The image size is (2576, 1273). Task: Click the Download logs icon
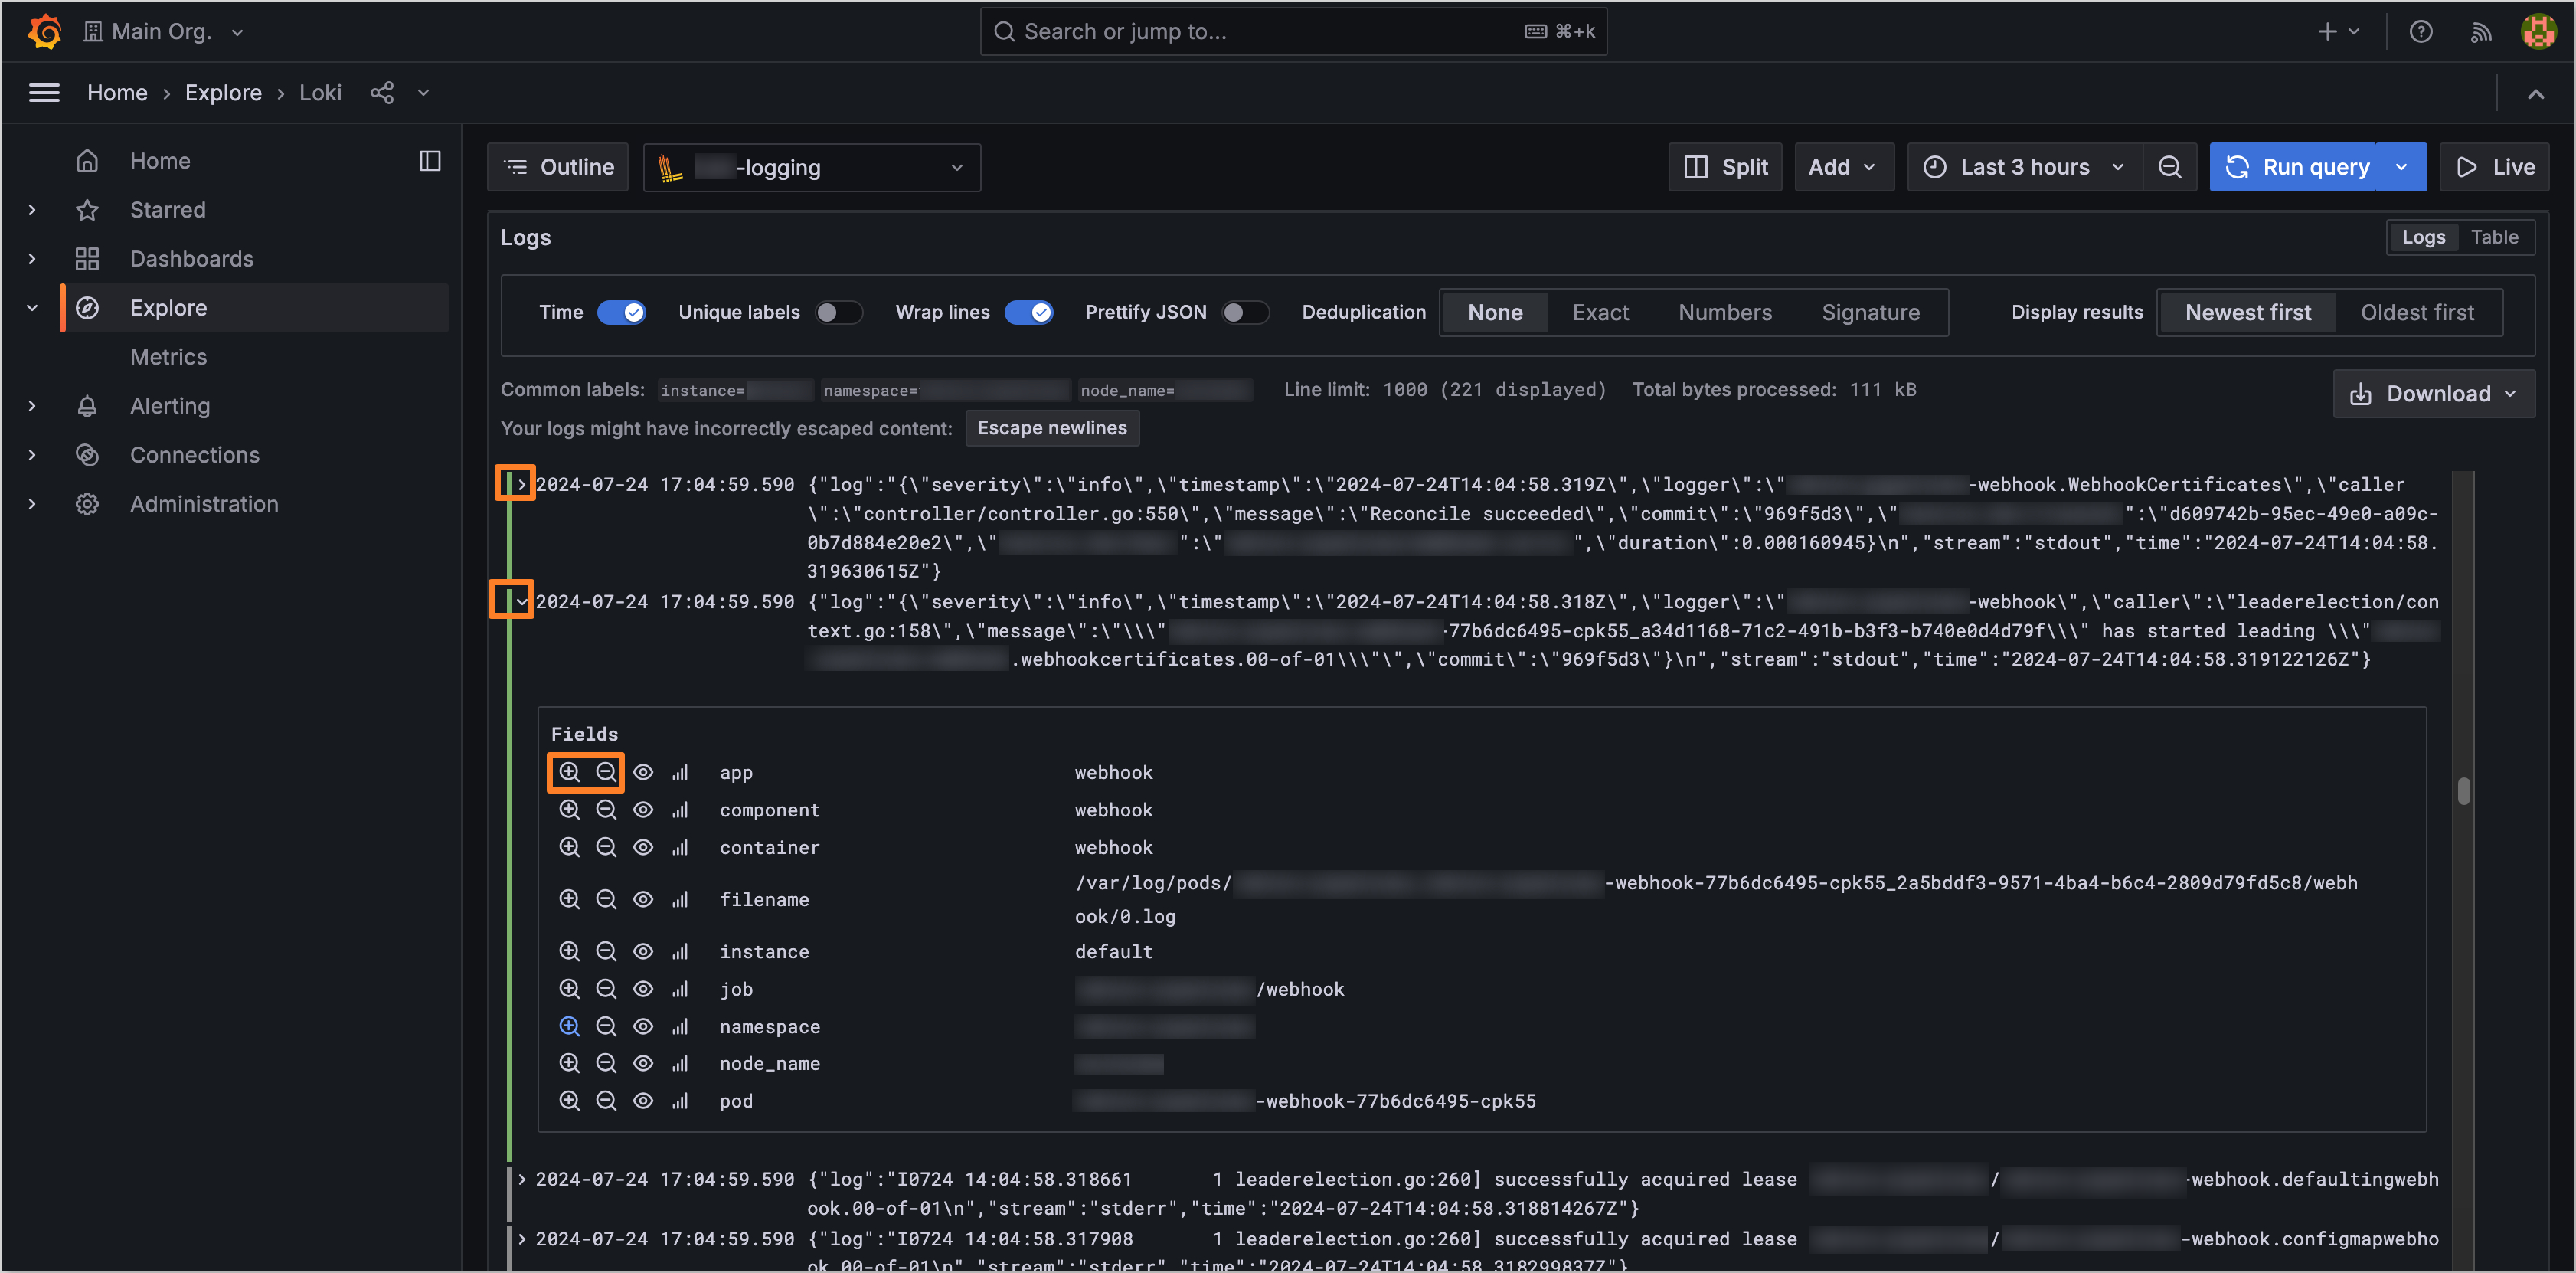tap(2361, 394)
